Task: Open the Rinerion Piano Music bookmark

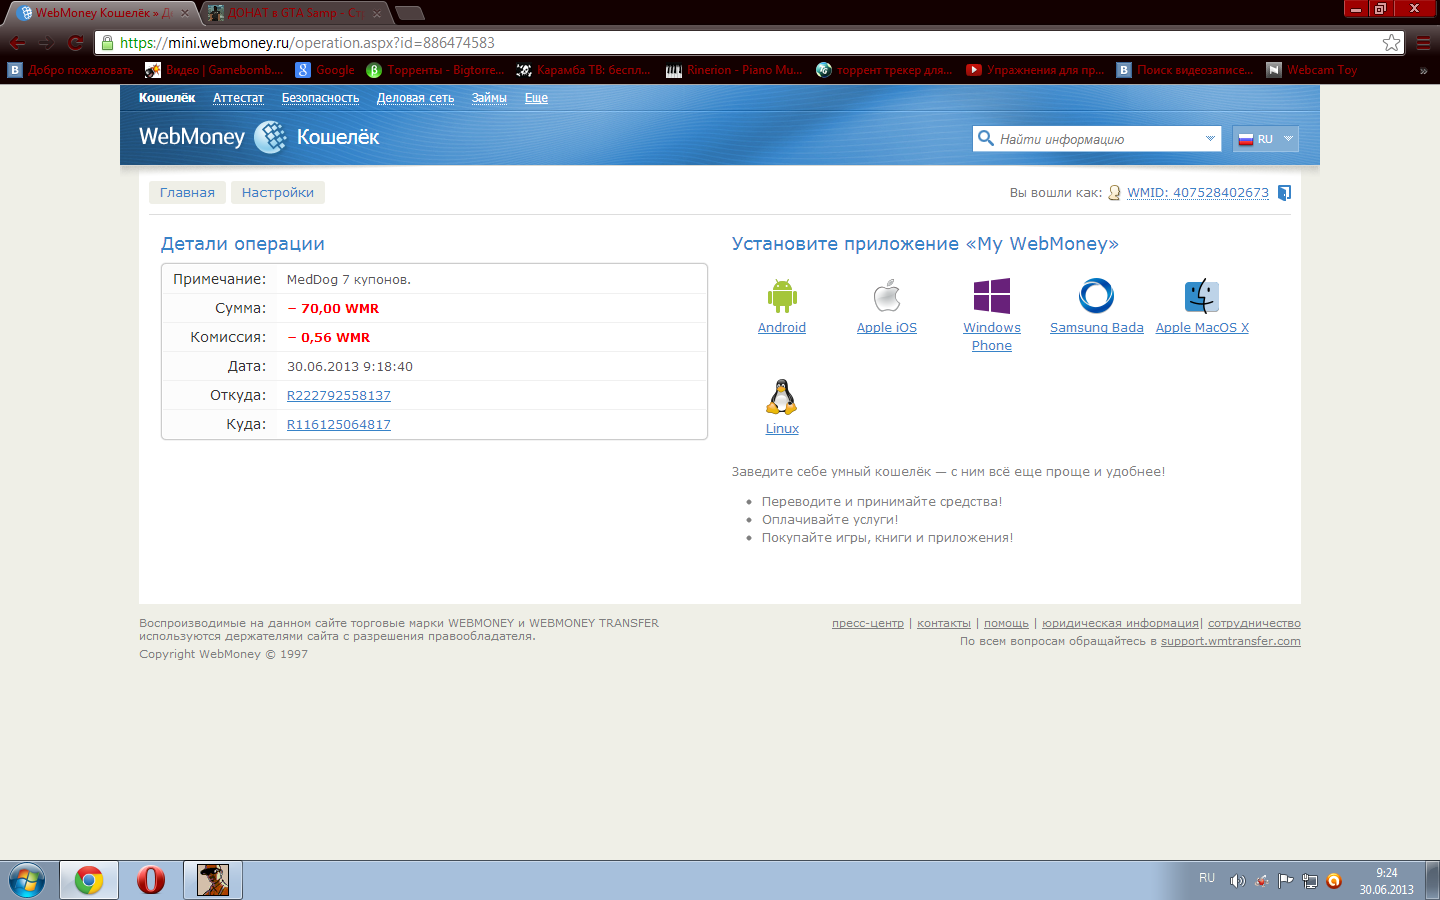Action: pos(734,70)
